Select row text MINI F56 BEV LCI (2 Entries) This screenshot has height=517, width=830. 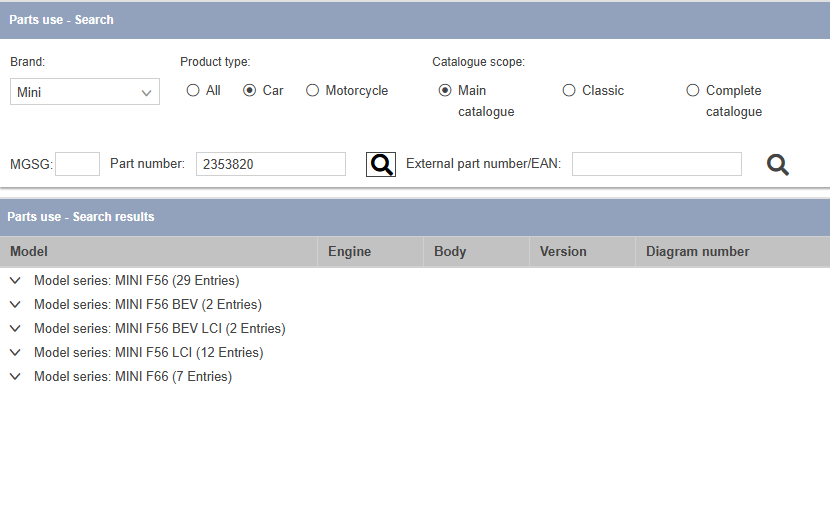tap(200, 329)
